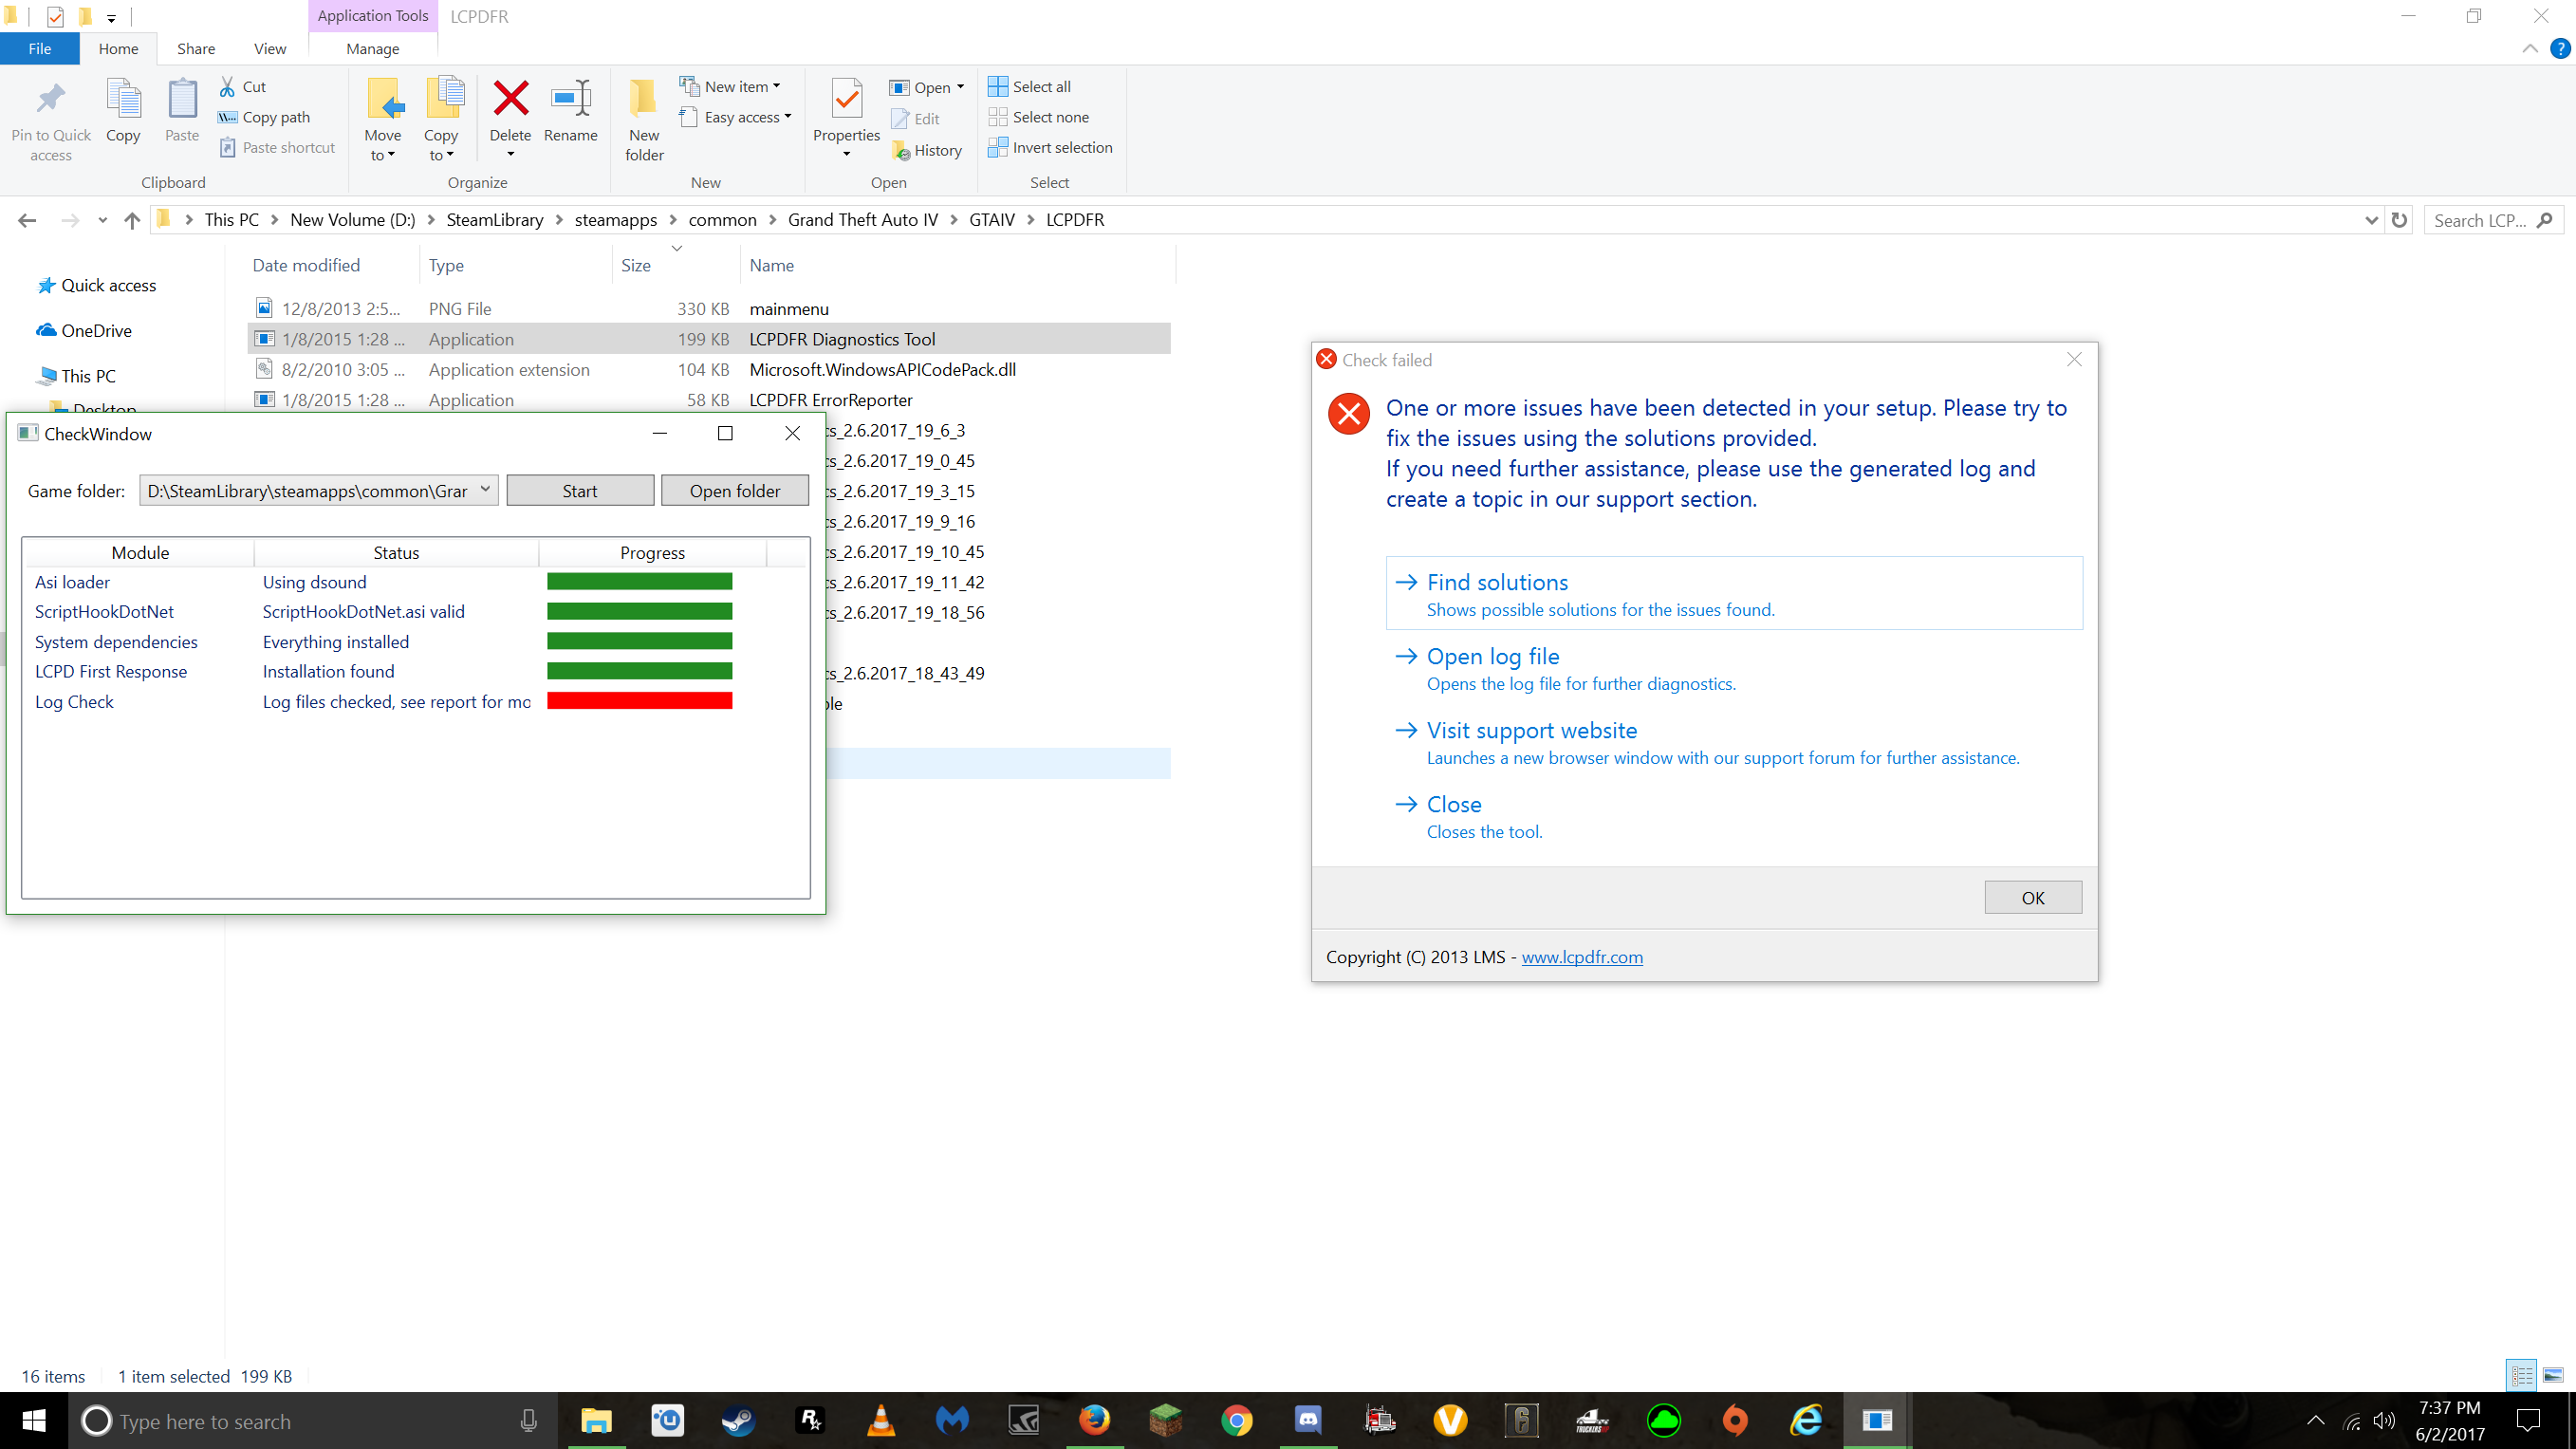Viewport: 2576px width, 1449px height.
Task: Click the Start button in CheckWindow
Action: 580,491
